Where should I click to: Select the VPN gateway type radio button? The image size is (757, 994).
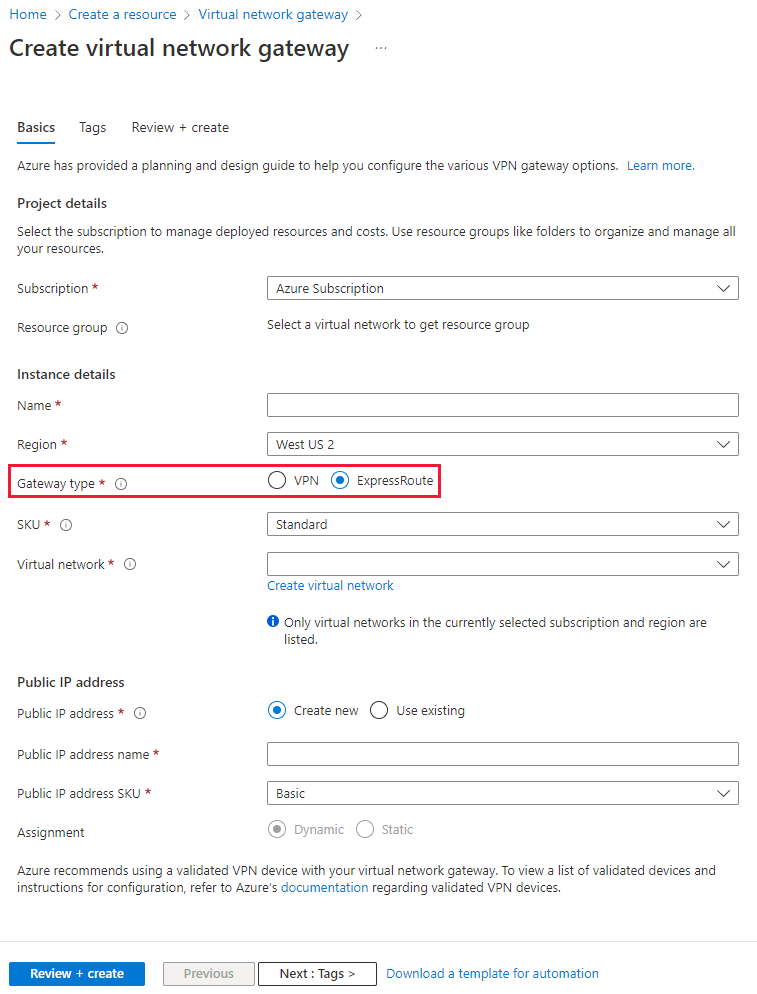coord(277,481)
